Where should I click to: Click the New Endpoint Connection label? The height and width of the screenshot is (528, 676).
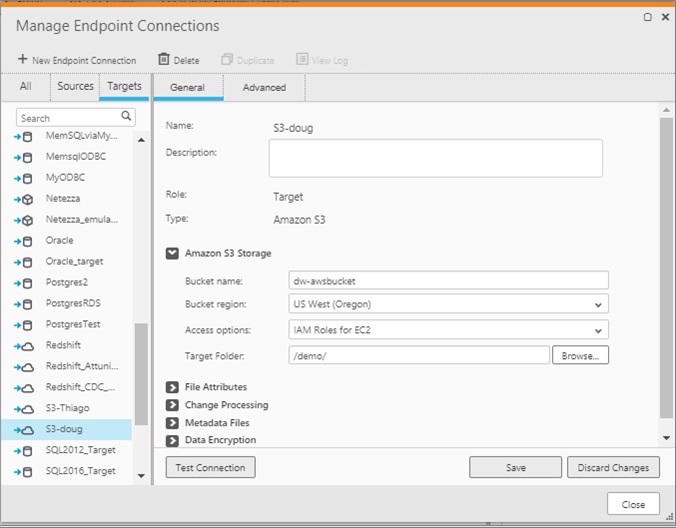(84, 60)
